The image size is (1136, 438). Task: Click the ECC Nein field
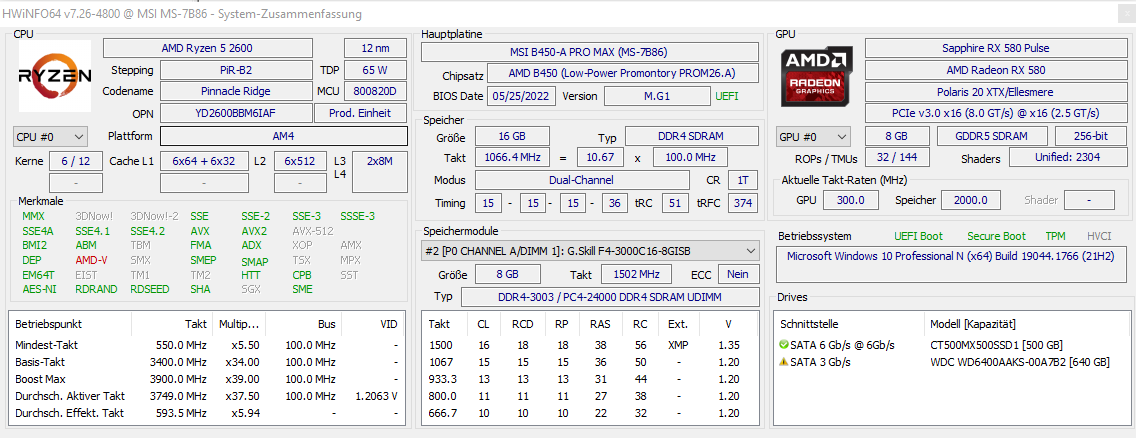pos(738,274)
